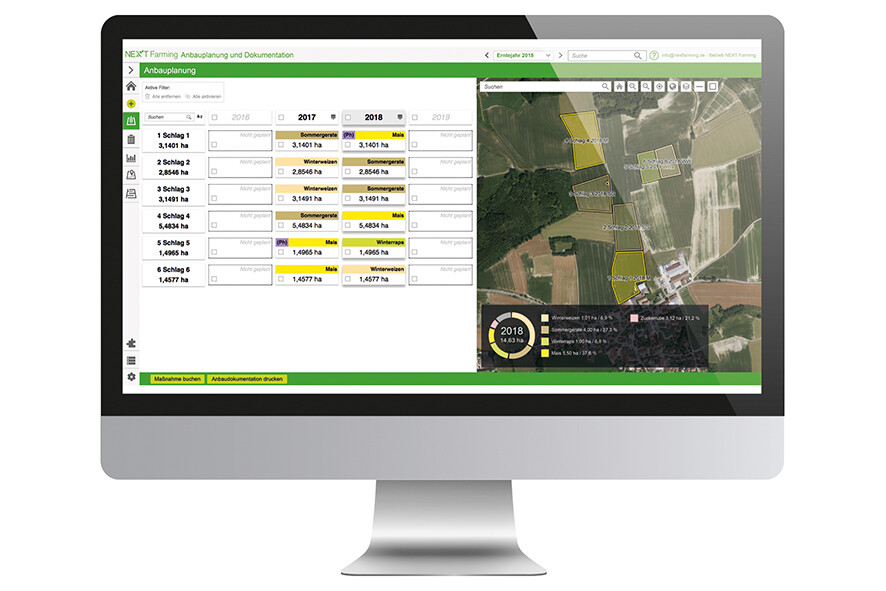Open the map layers stack icon
The height and width of the screenshot is (591, 886).
point(686,87)
